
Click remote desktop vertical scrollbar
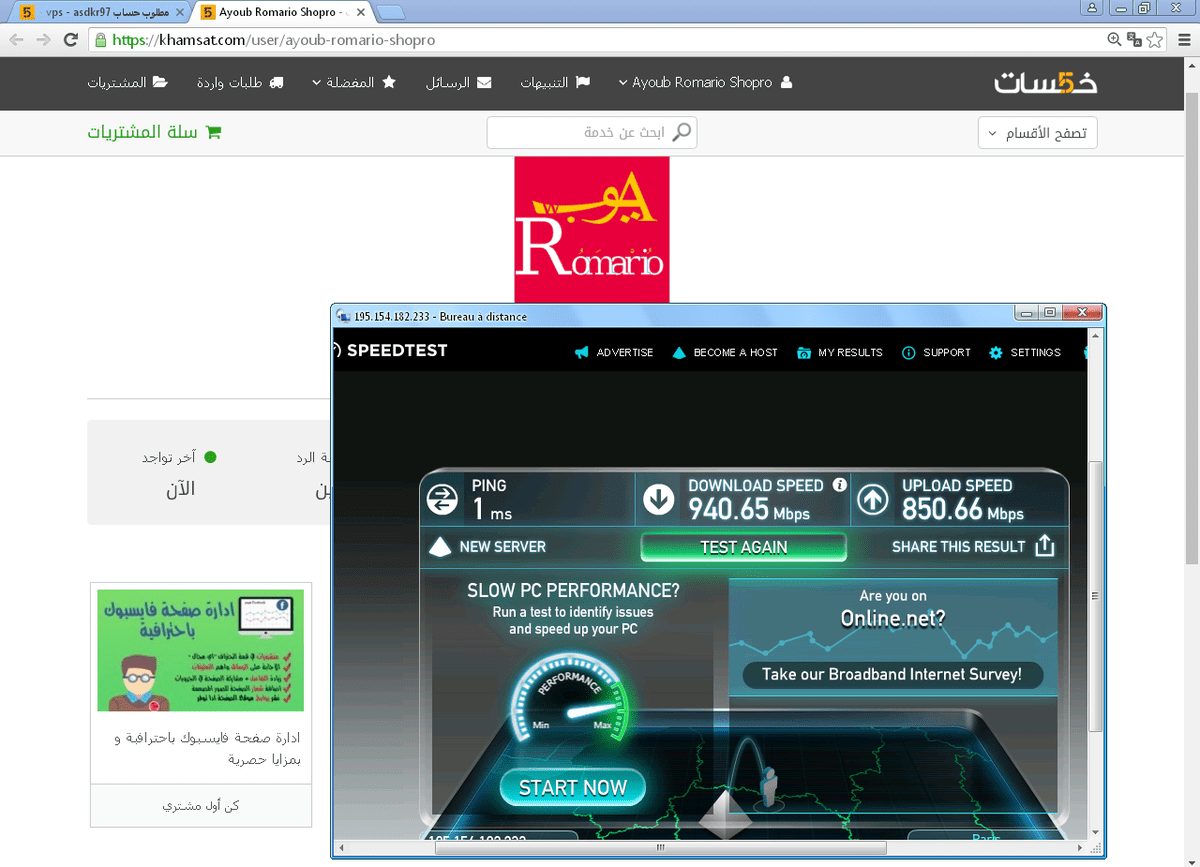point(1096,596)
